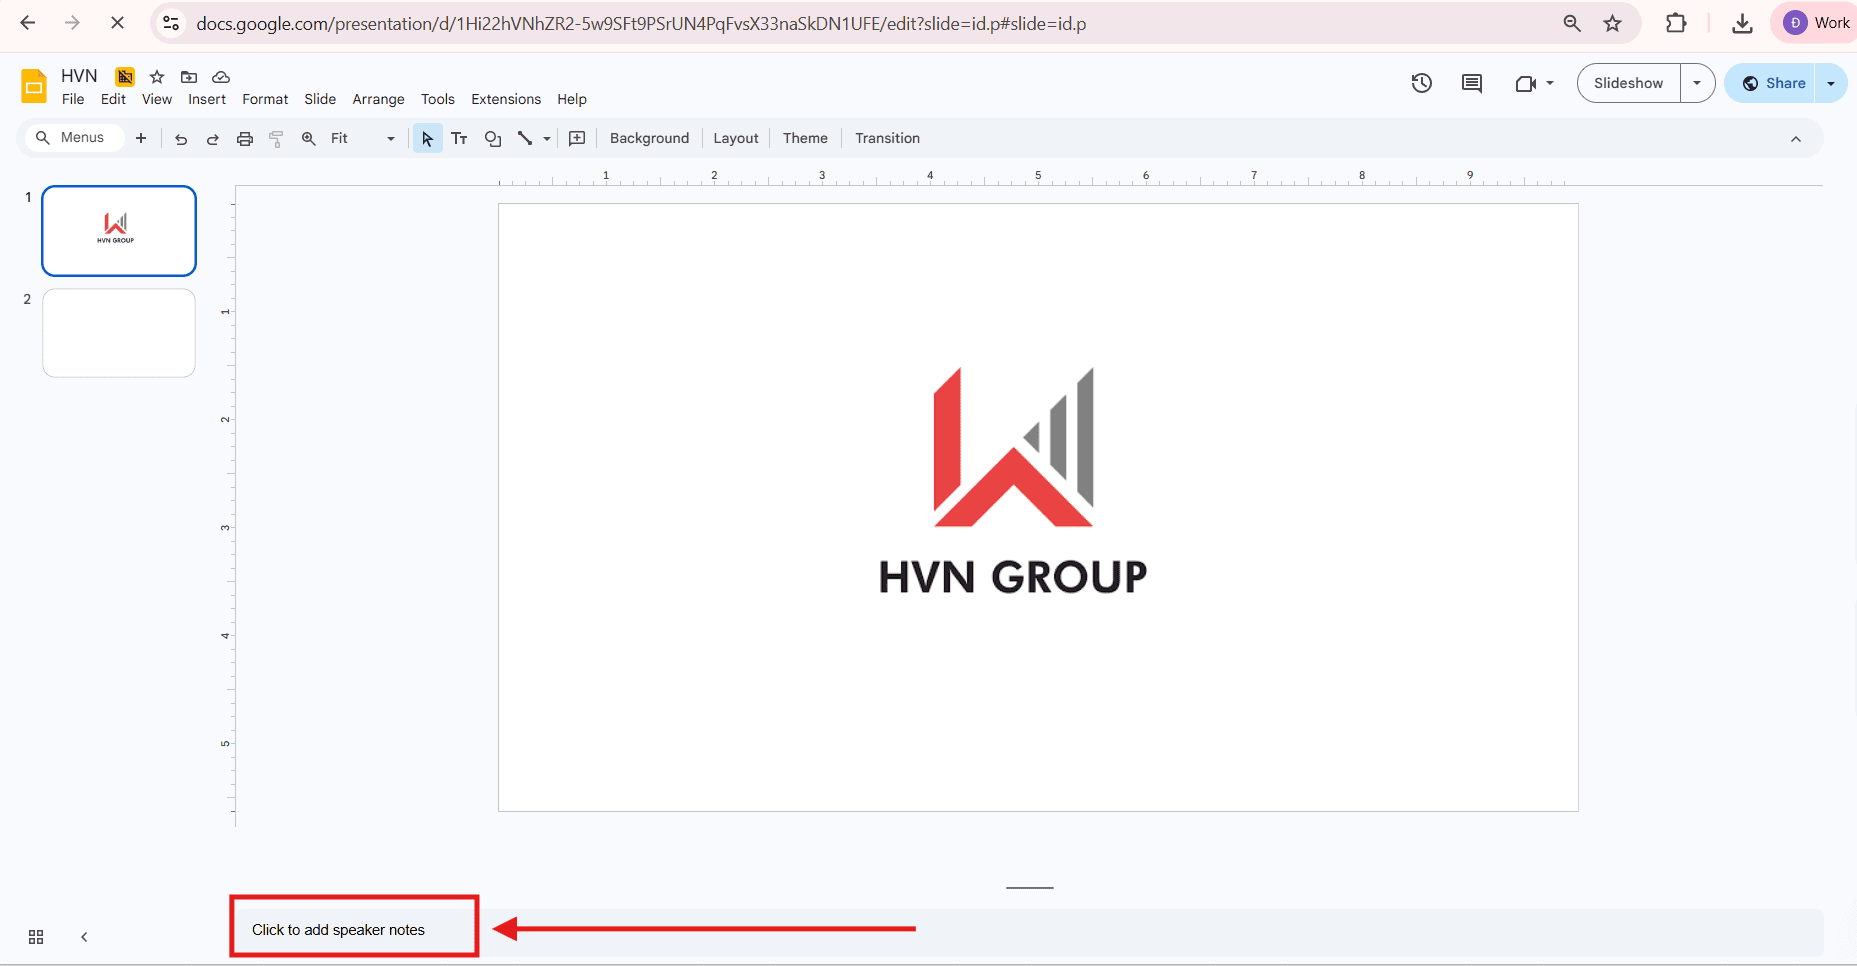The height and width of the screenshot is (966, 1857).
Task: Open the Slideshow options dropdown
Action: 1697,83
